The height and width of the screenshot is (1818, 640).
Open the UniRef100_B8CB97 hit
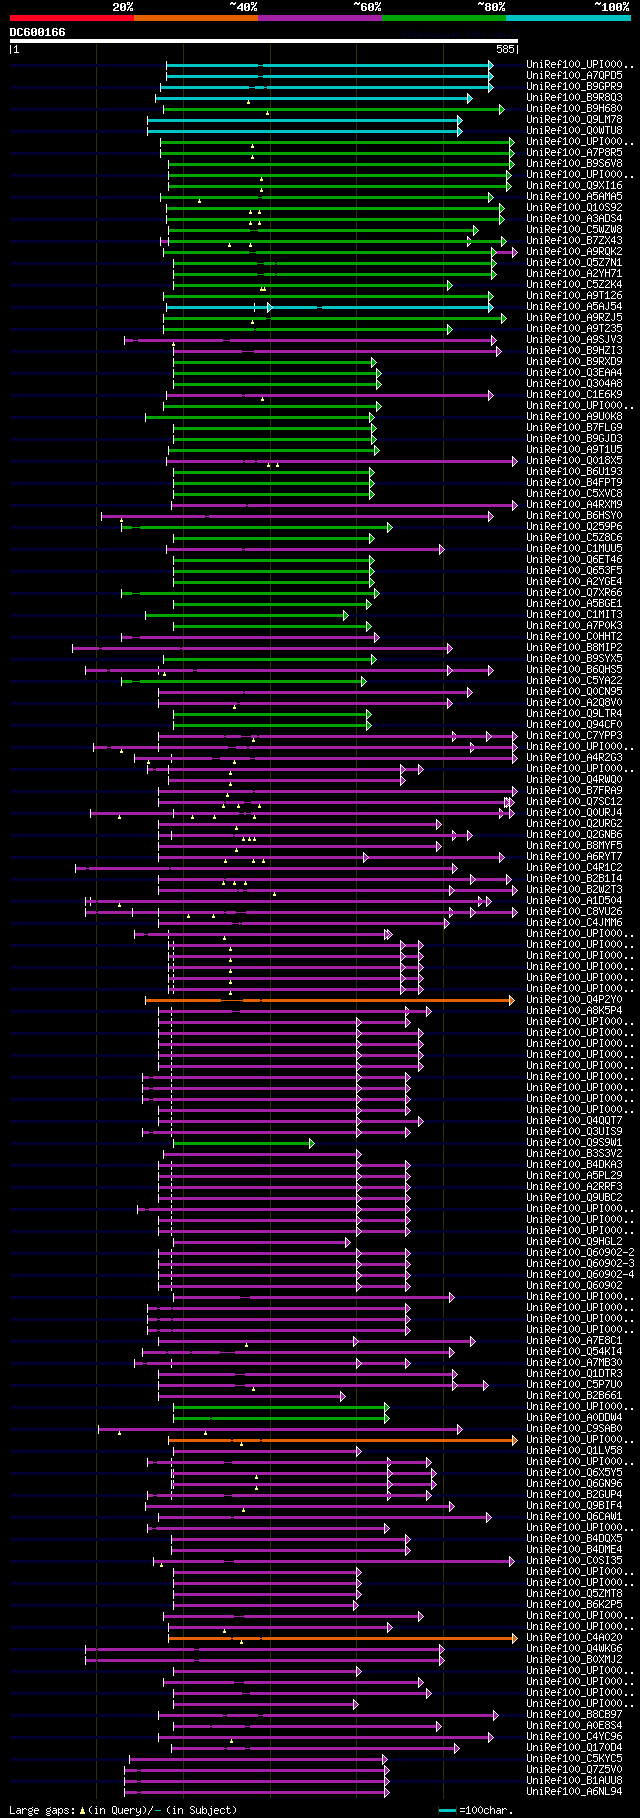pyautogui.click(x=574, y=1715)
